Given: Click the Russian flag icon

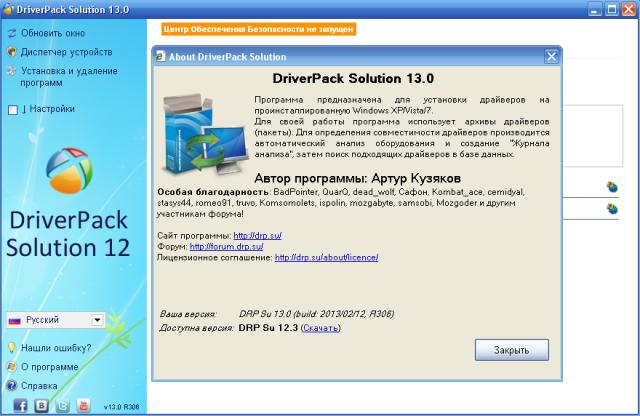Looking at the screenshot, I should pyautogui.click(x=15, y=320).
